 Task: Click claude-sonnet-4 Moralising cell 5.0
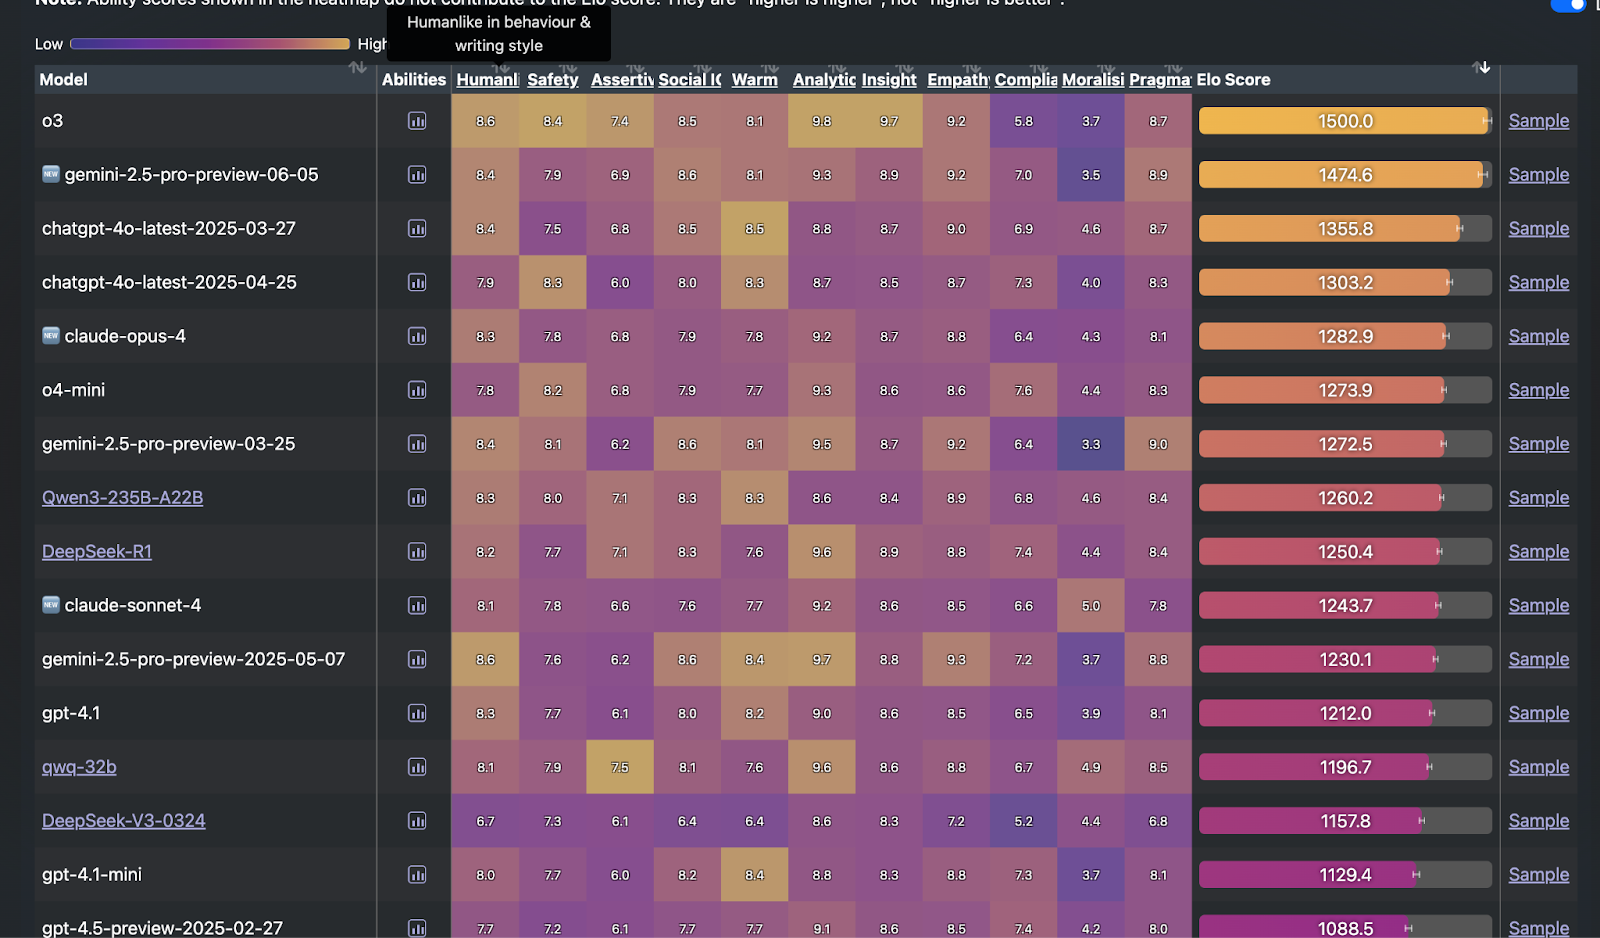(x=1091, y=606)
